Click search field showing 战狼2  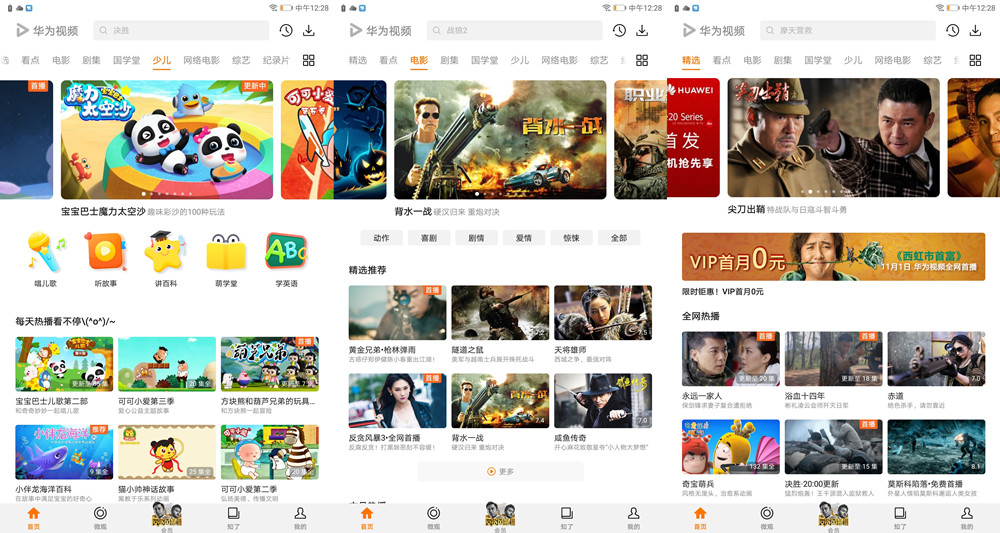pos(514,30)
